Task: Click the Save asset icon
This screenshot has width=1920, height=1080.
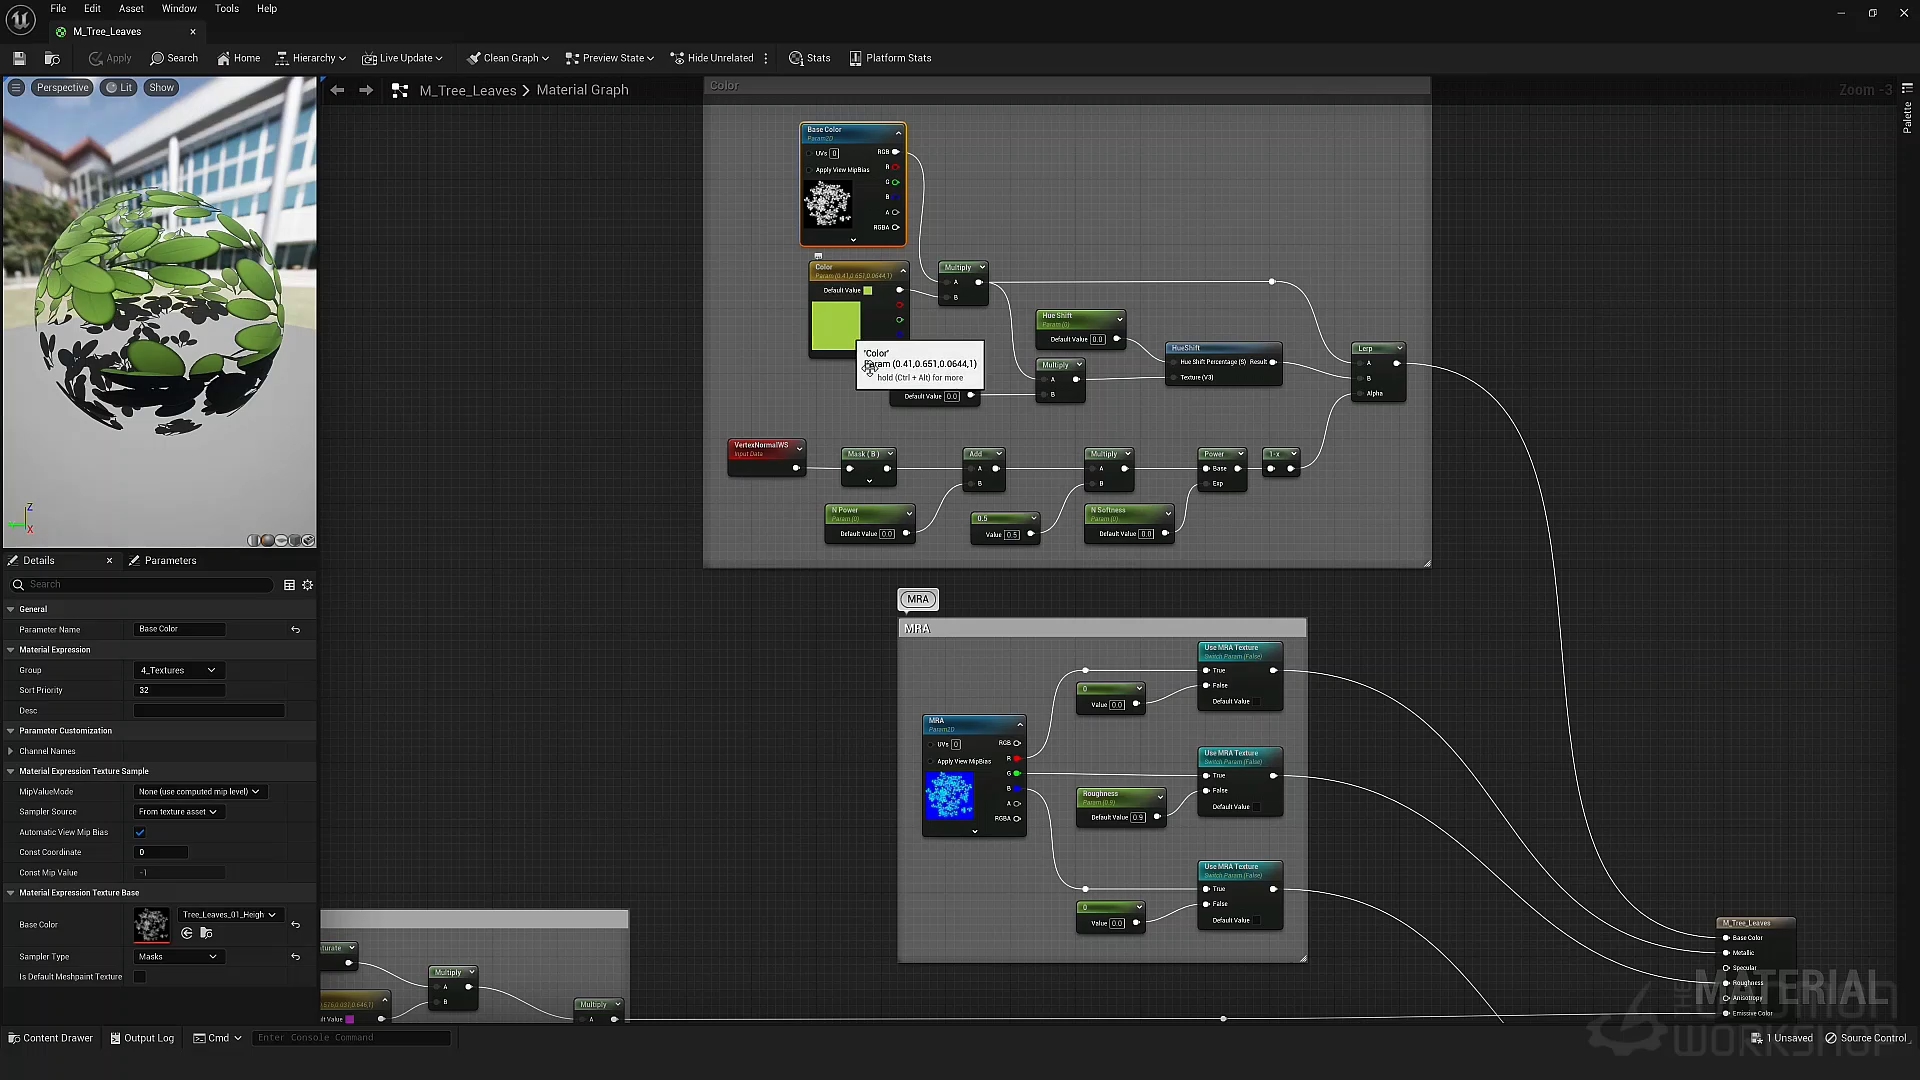Action: tap(19, 58)
